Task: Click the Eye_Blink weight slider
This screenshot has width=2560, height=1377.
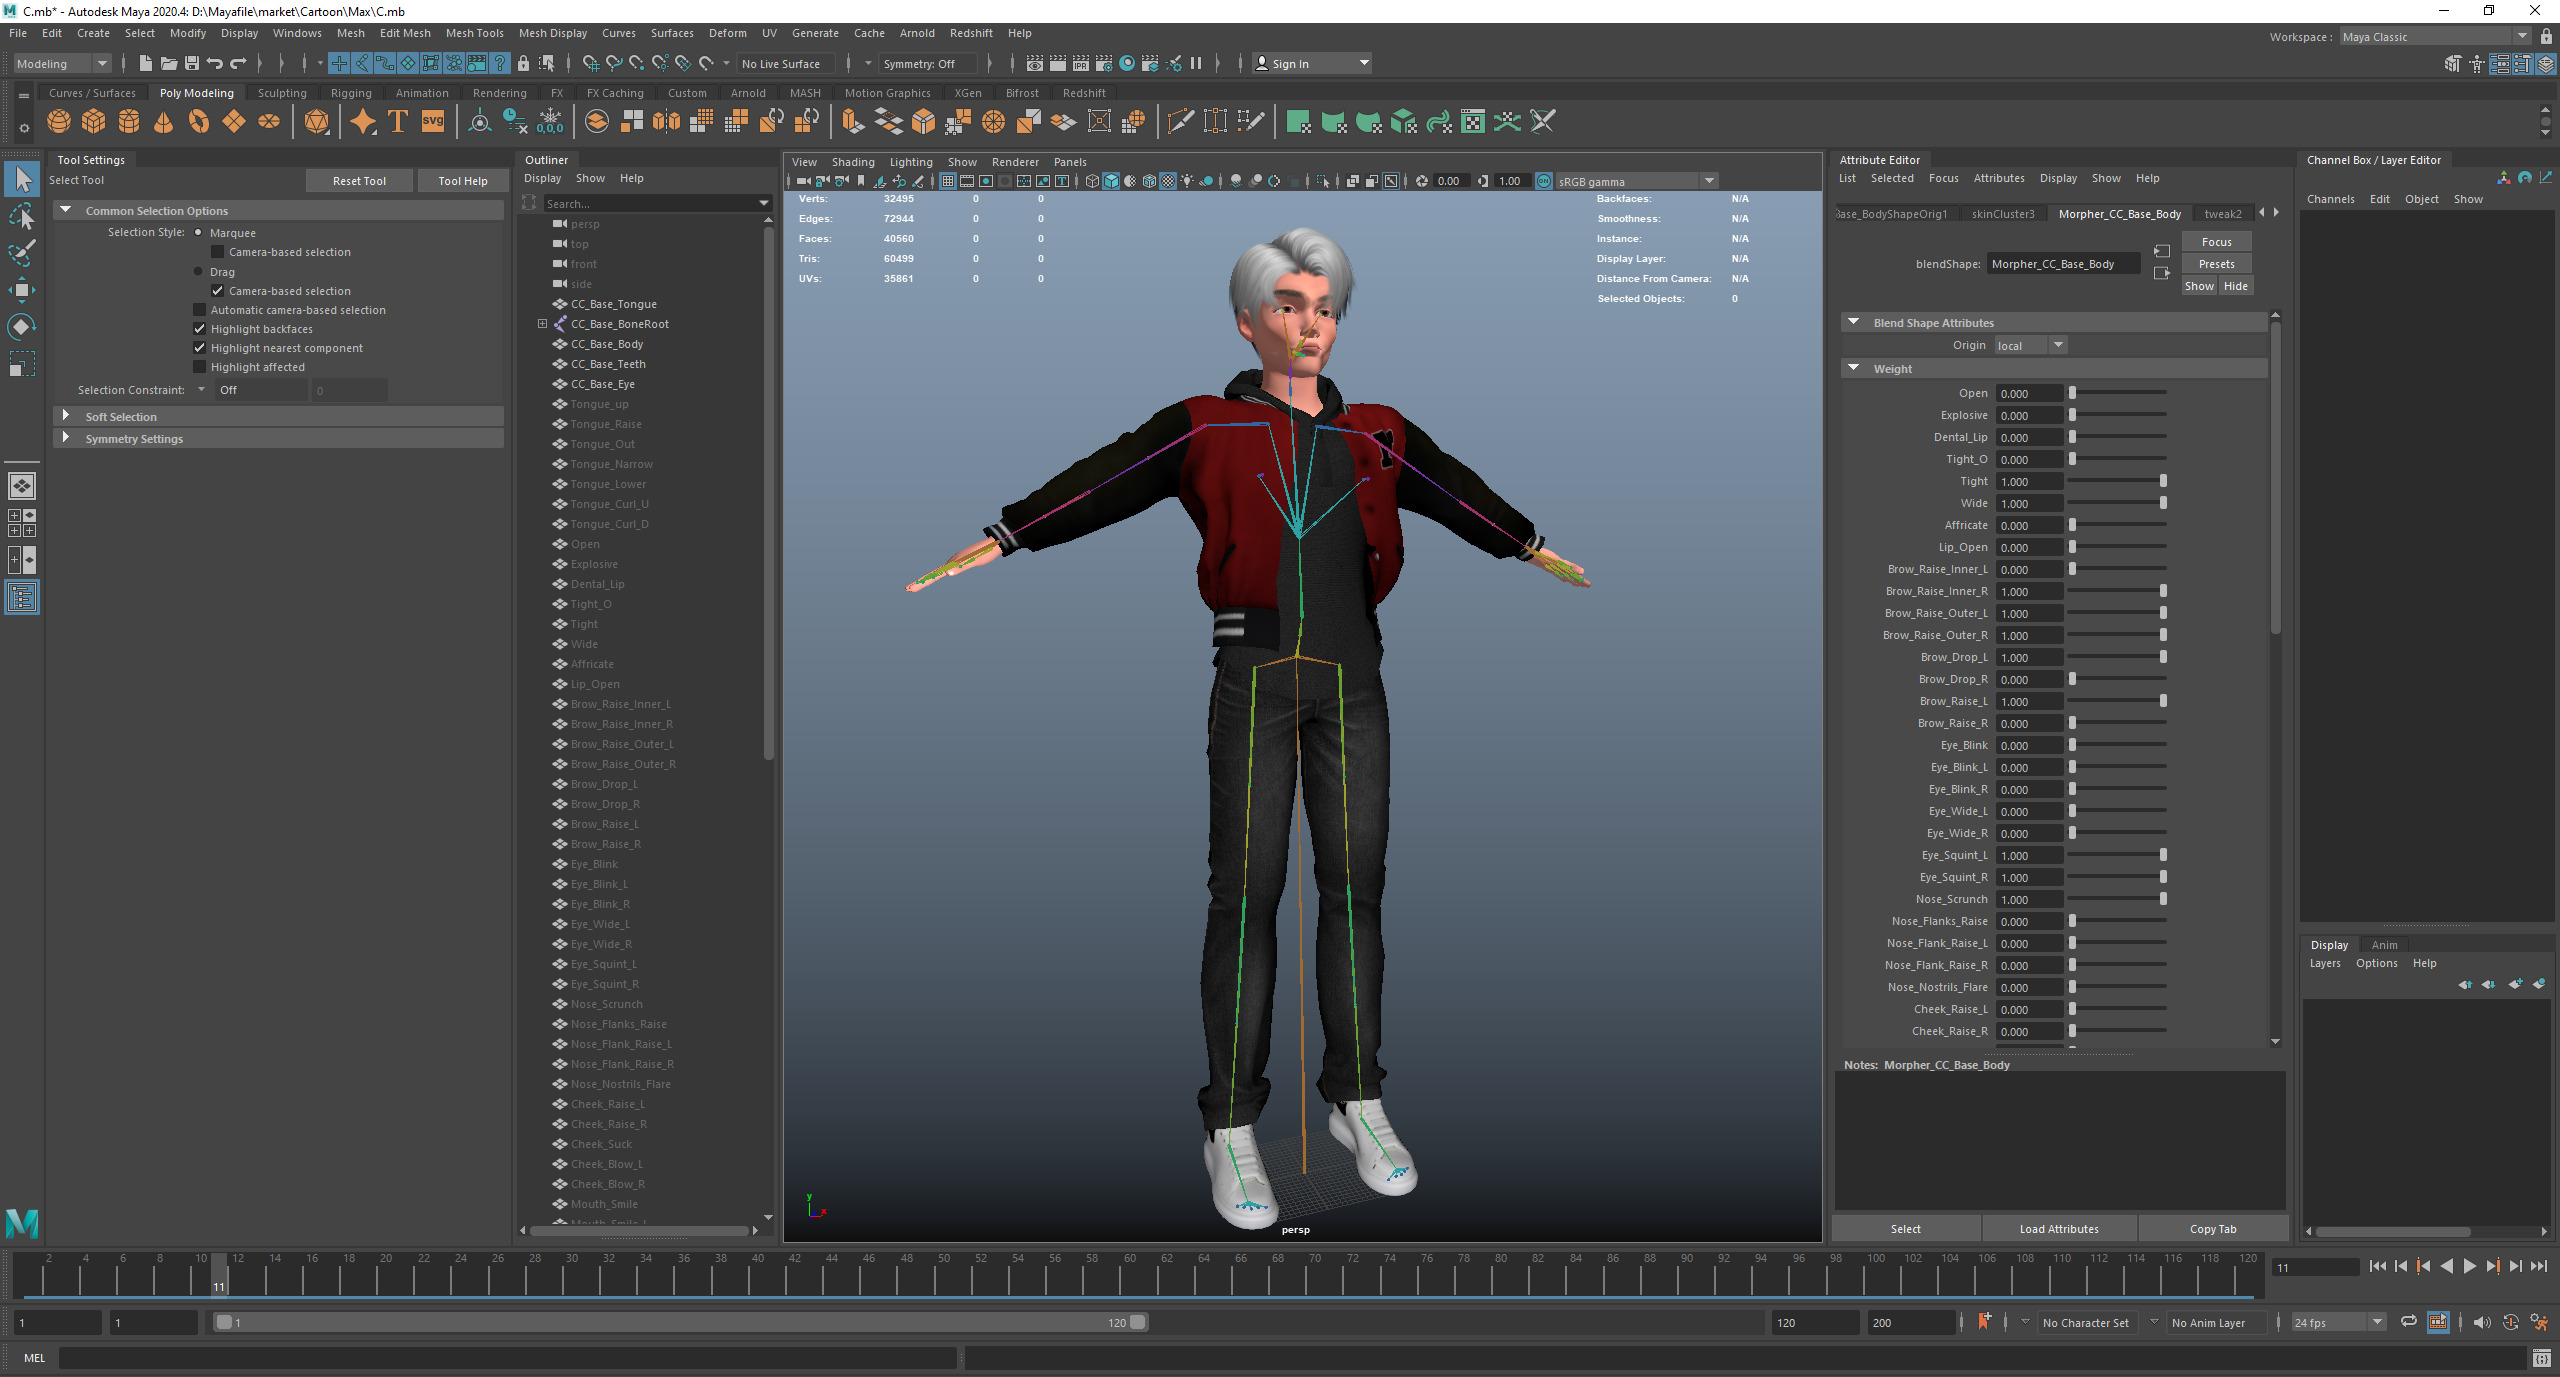Action: 2116,745
